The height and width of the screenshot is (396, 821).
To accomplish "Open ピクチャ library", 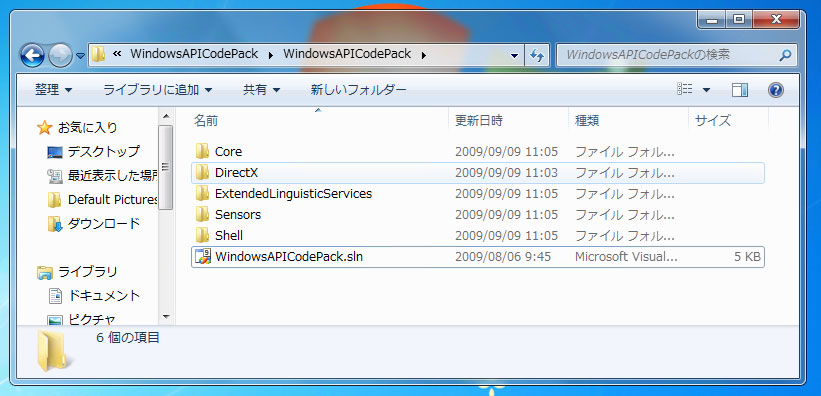I will [x=92, y=319].
